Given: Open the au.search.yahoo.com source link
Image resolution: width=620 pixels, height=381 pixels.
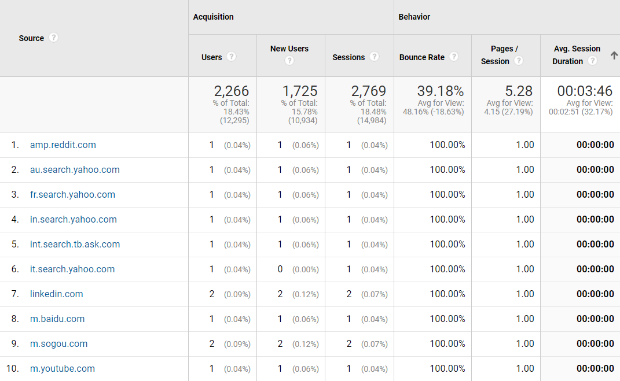Looking at the screenshot, I should (x=75, y=170).
